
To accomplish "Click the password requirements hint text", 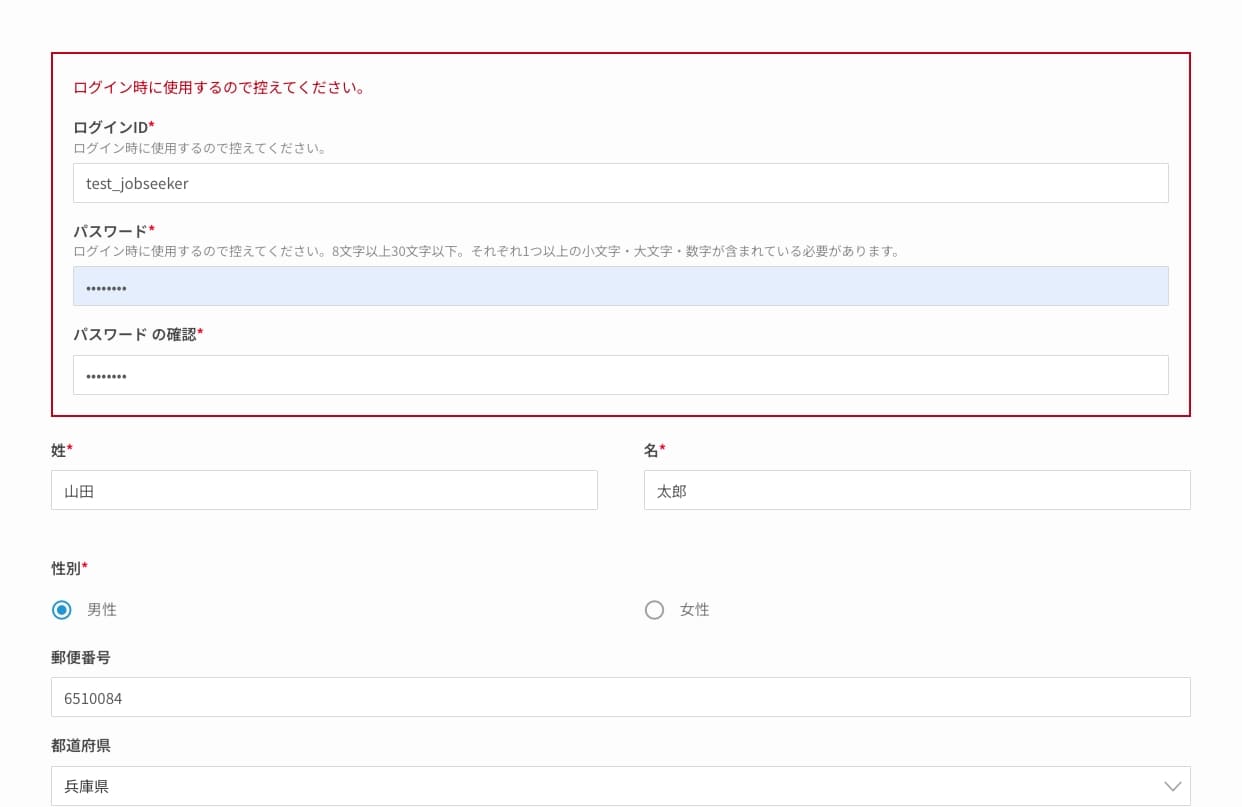I will pyautogui.click(x=486, y=251).
